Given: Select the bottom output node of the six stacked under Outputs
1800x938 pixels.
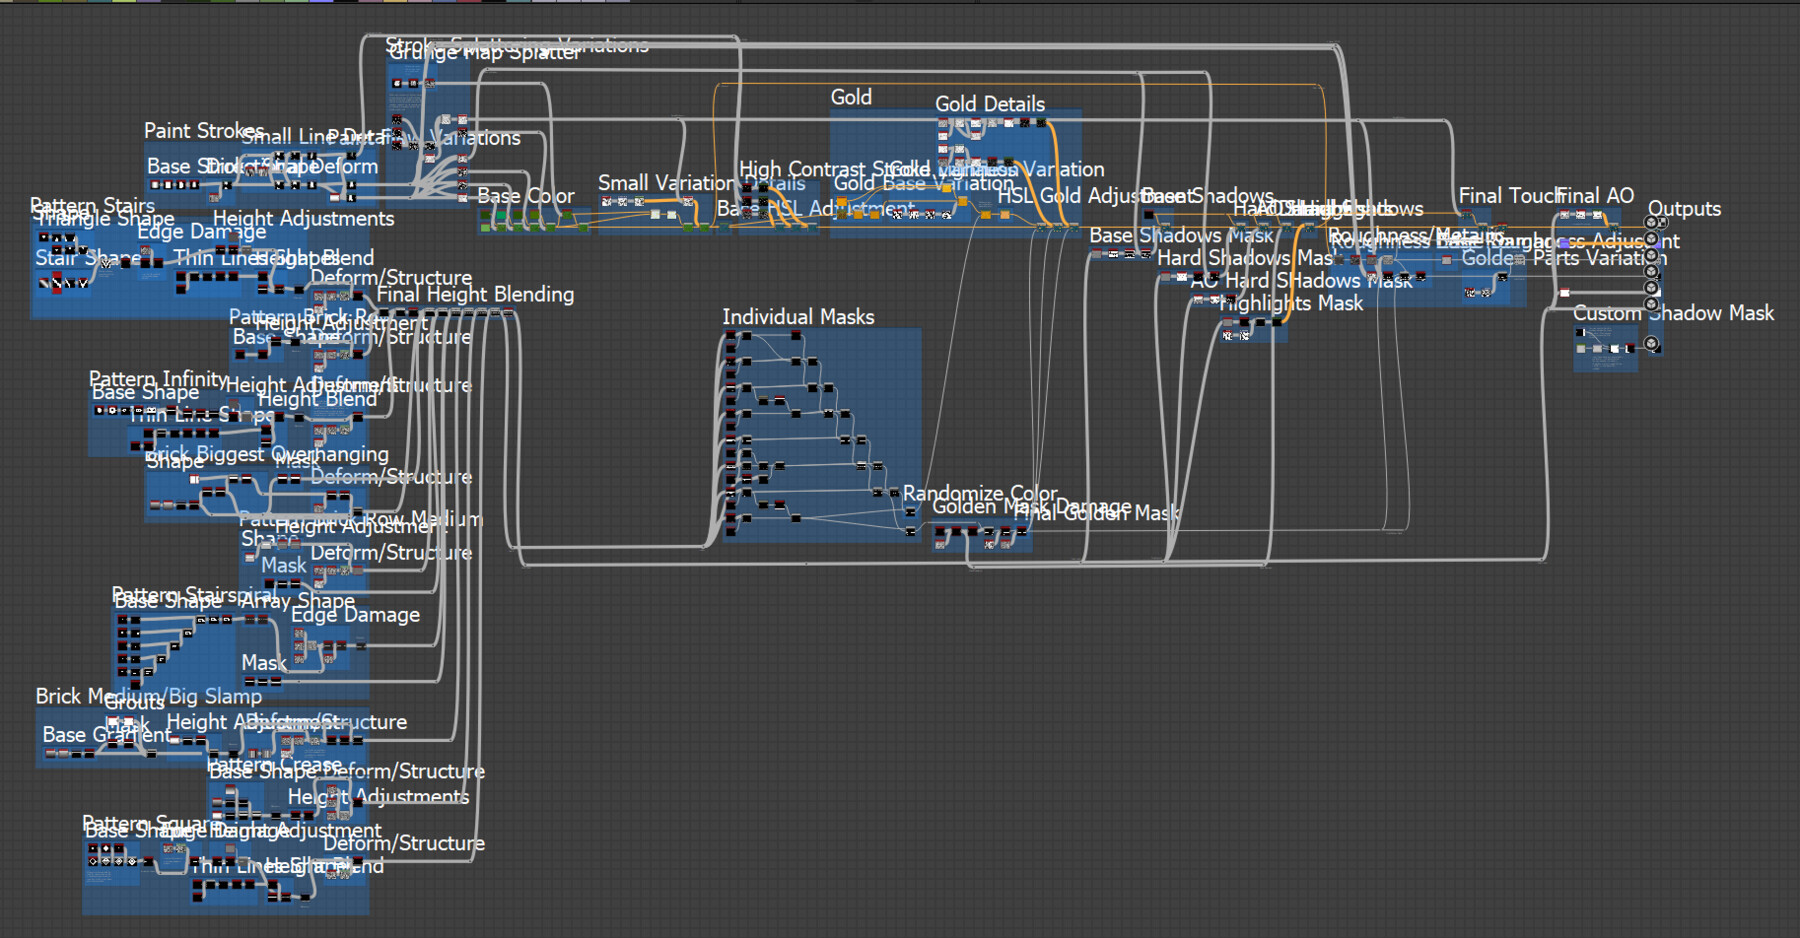Looking at the screenshot, I should 1651,304.
